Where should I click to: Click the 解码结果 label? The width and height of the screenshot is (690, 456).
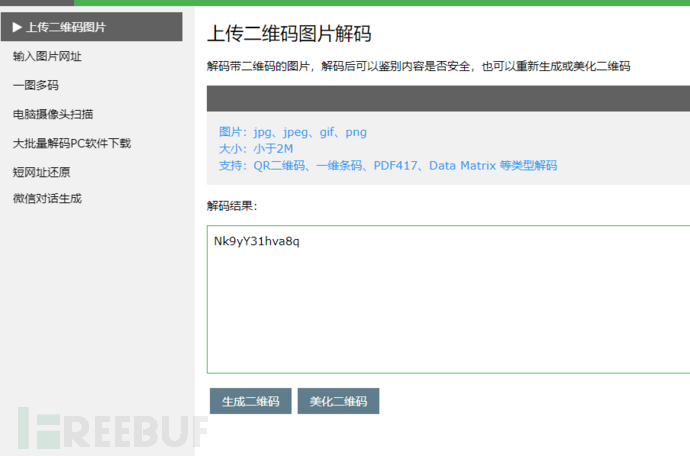[x=232, y=206]
